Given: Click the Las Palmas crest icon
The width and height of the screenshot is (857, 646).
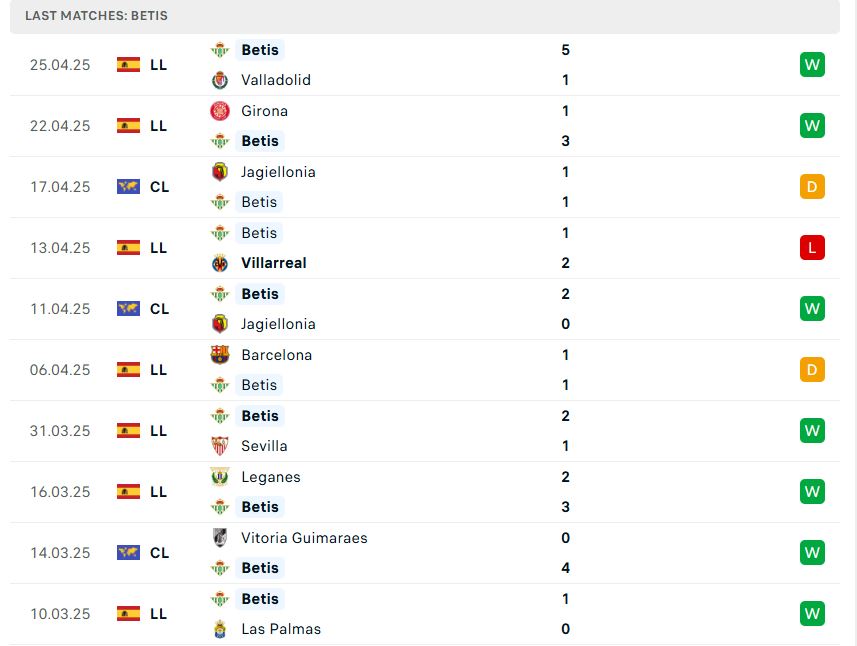Looking at the screenshot, I should pyautogui.click(x=220, y=629).
